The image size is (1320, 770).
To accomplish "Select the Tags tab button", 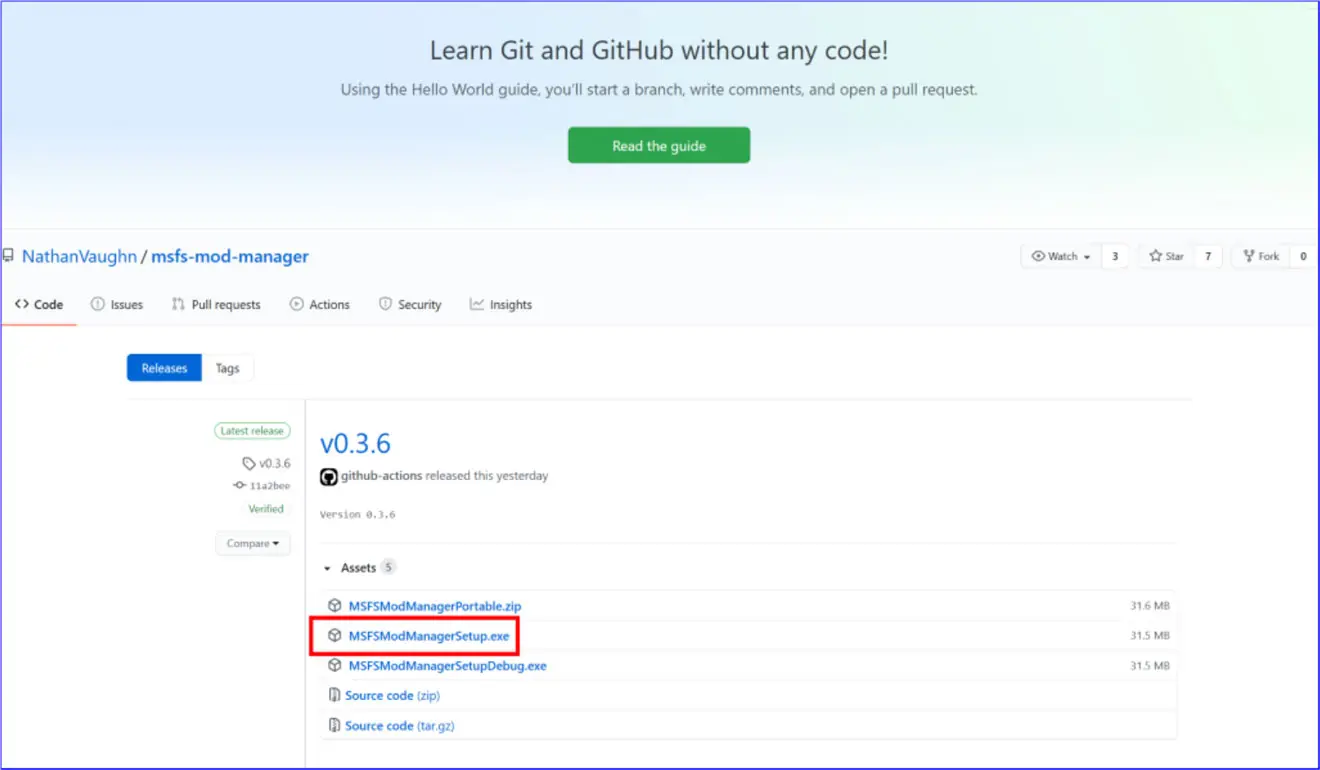I will pos(228,368).
